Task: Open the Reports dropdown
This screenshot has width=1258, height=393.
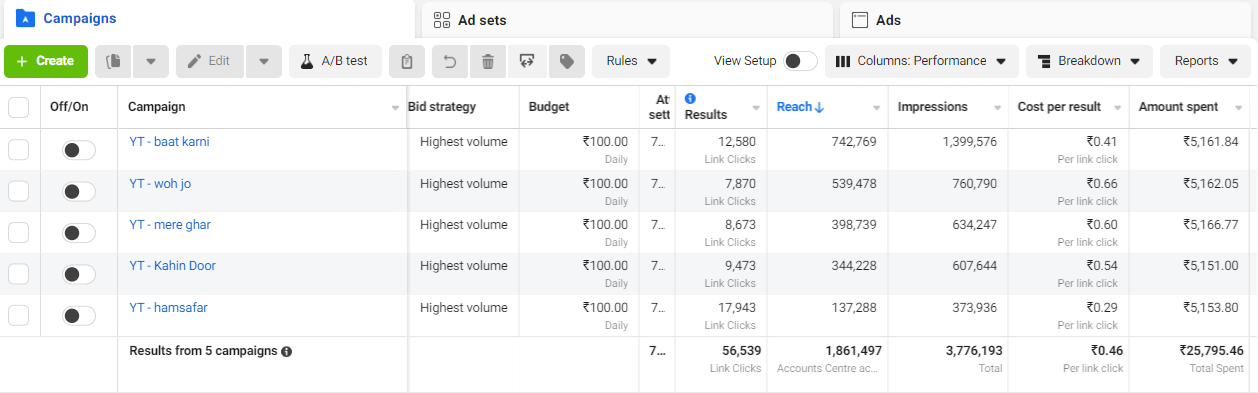Action: pyautogui.click(x=1205, y=61)
